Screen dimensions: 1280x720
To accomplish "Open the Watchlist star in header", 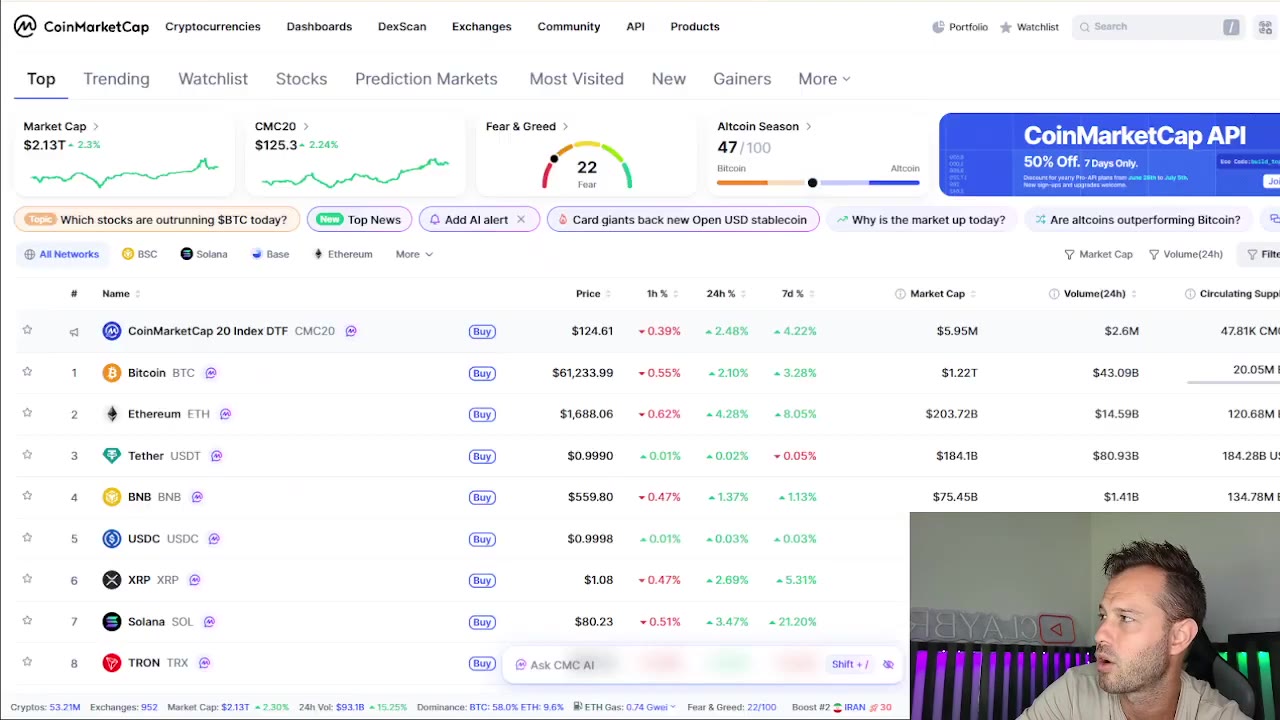I will click(1006, 27).
